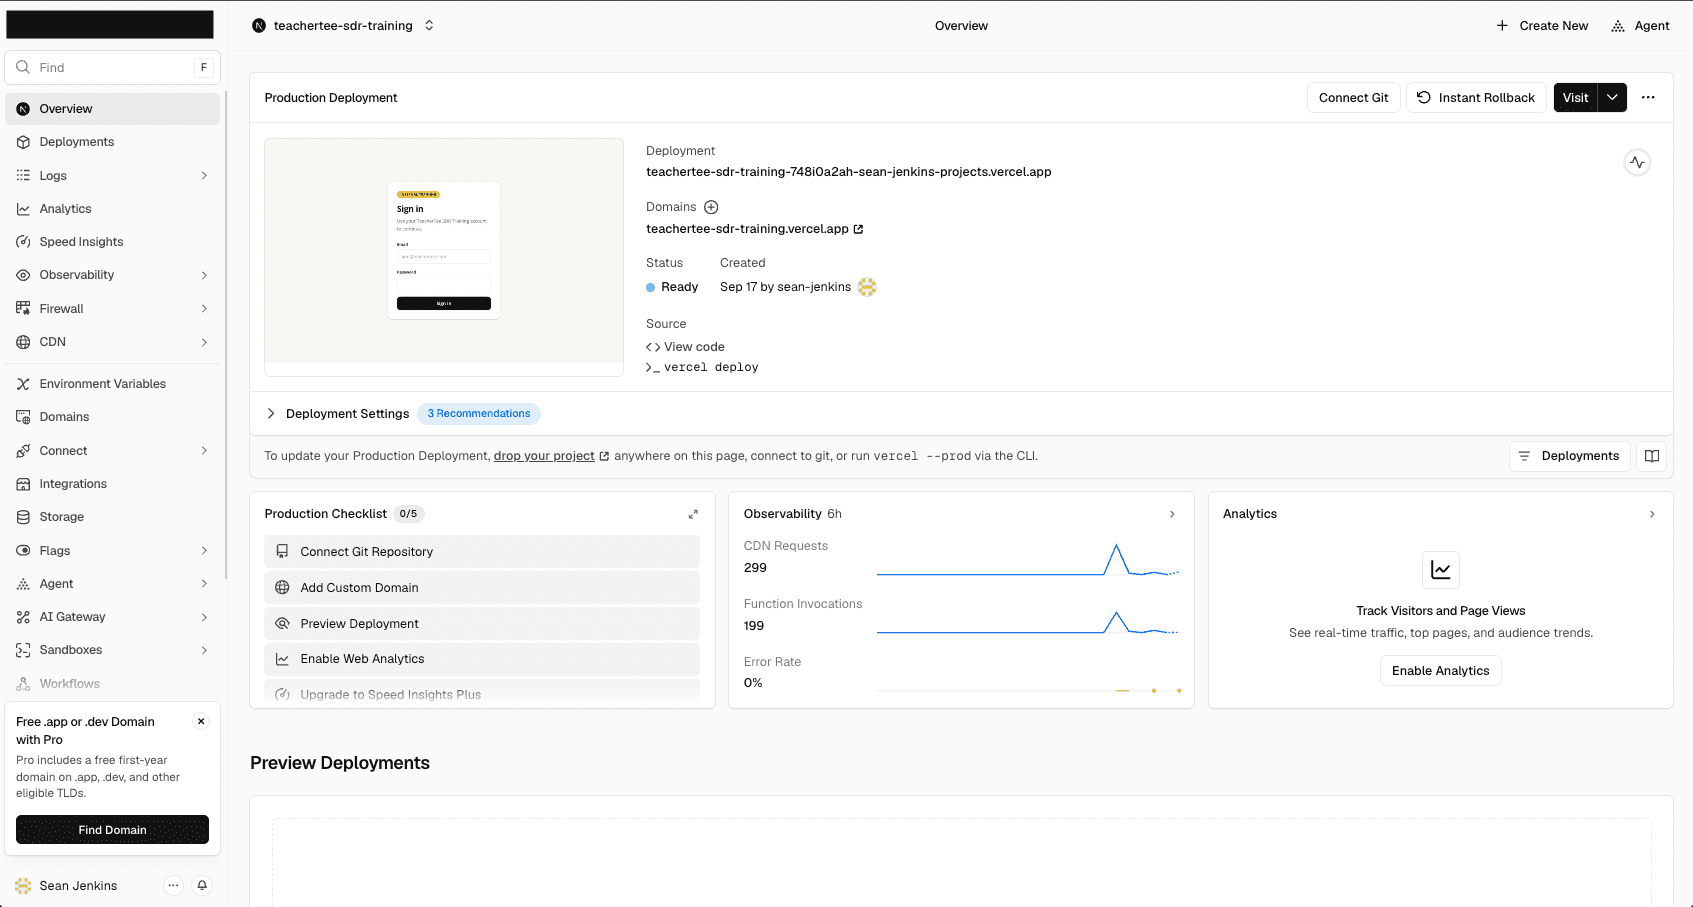
Task: Select Connect Git Repository checklist item
Action: (x=482, y=552)
